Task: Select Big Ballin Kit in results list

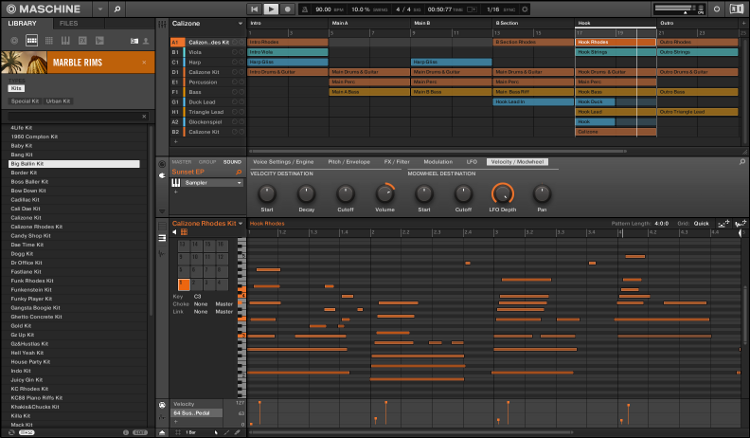Action: tap(74, 164)
